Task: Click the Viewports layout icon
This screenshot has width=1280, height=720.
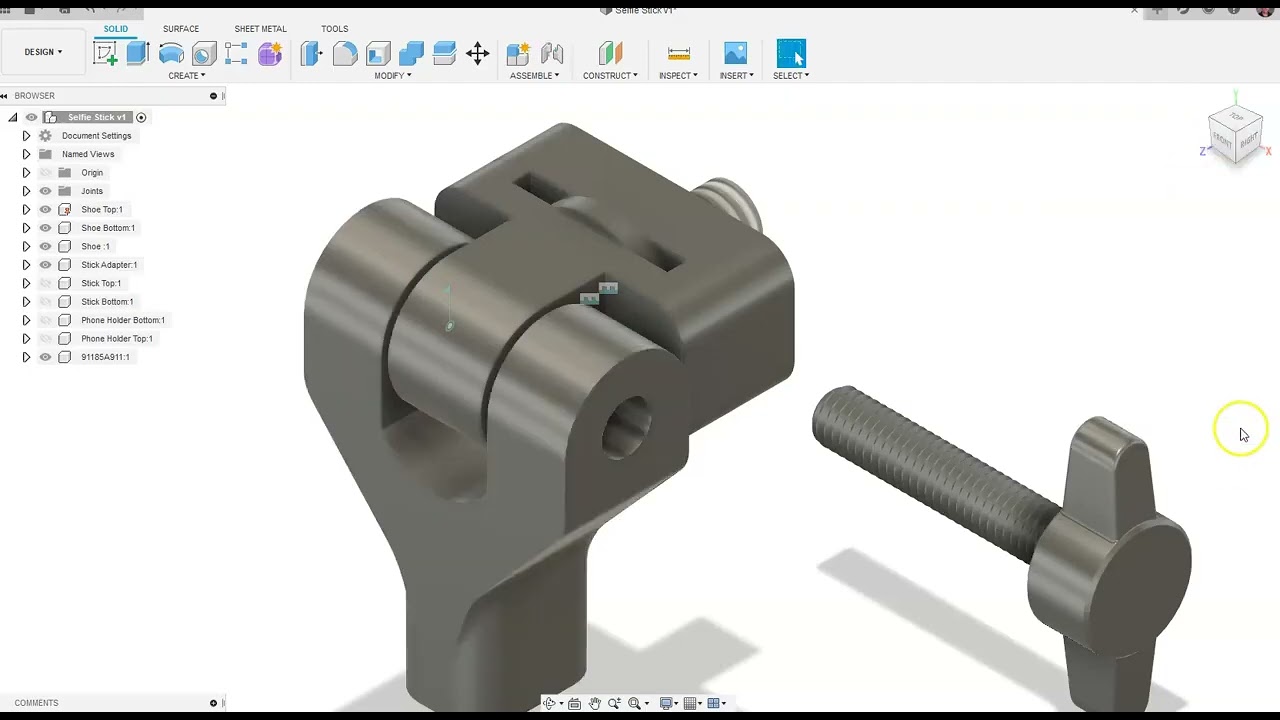Action: pyautogui.click(x=714, y=704)
